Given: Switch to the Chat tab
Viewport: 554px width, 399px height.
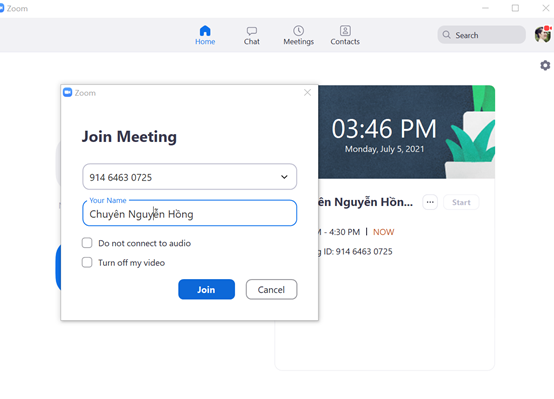Looking at the screenshot, I should click(x=252, y=36).
